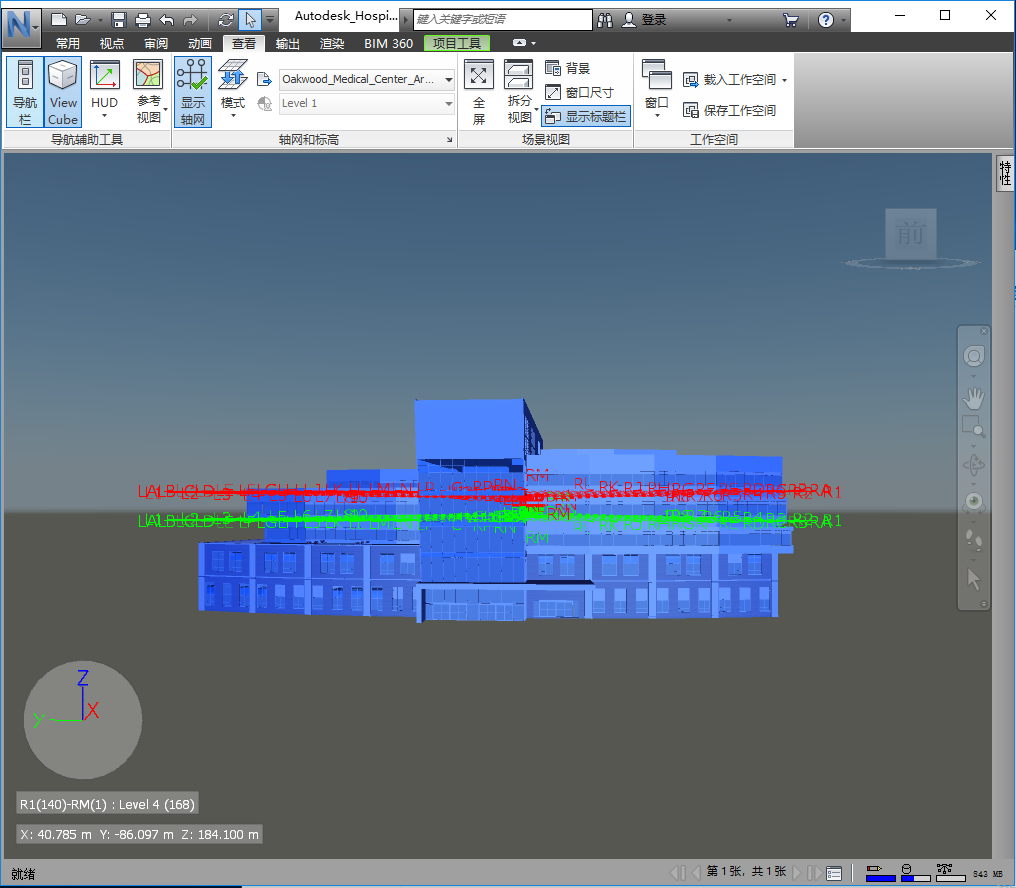Switch to the 审阅 ribbon tab
The height and width of the screenshot is (888, 1016).
[x=156, y=43]
